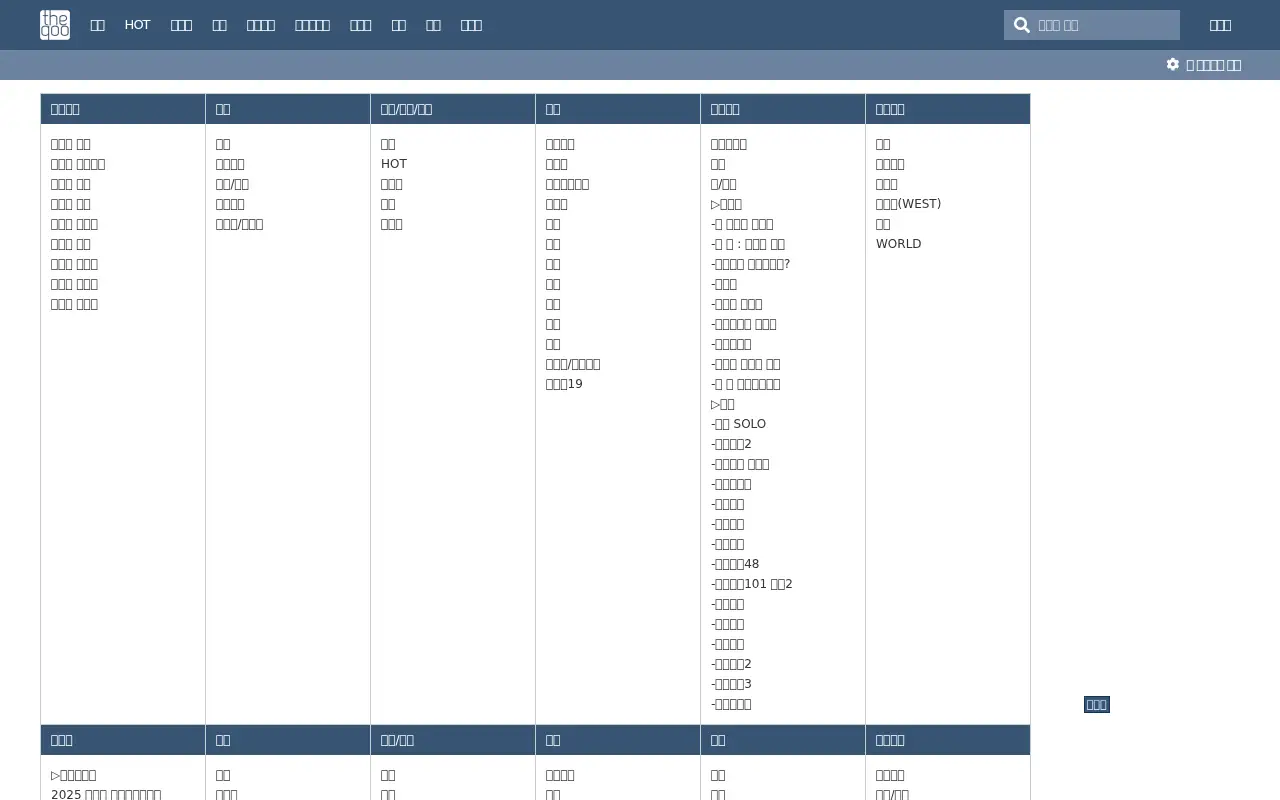Click the gear settings icon
Image resolution: width=1280 pixels, height=800 pixels.
tap(1173, 64)
